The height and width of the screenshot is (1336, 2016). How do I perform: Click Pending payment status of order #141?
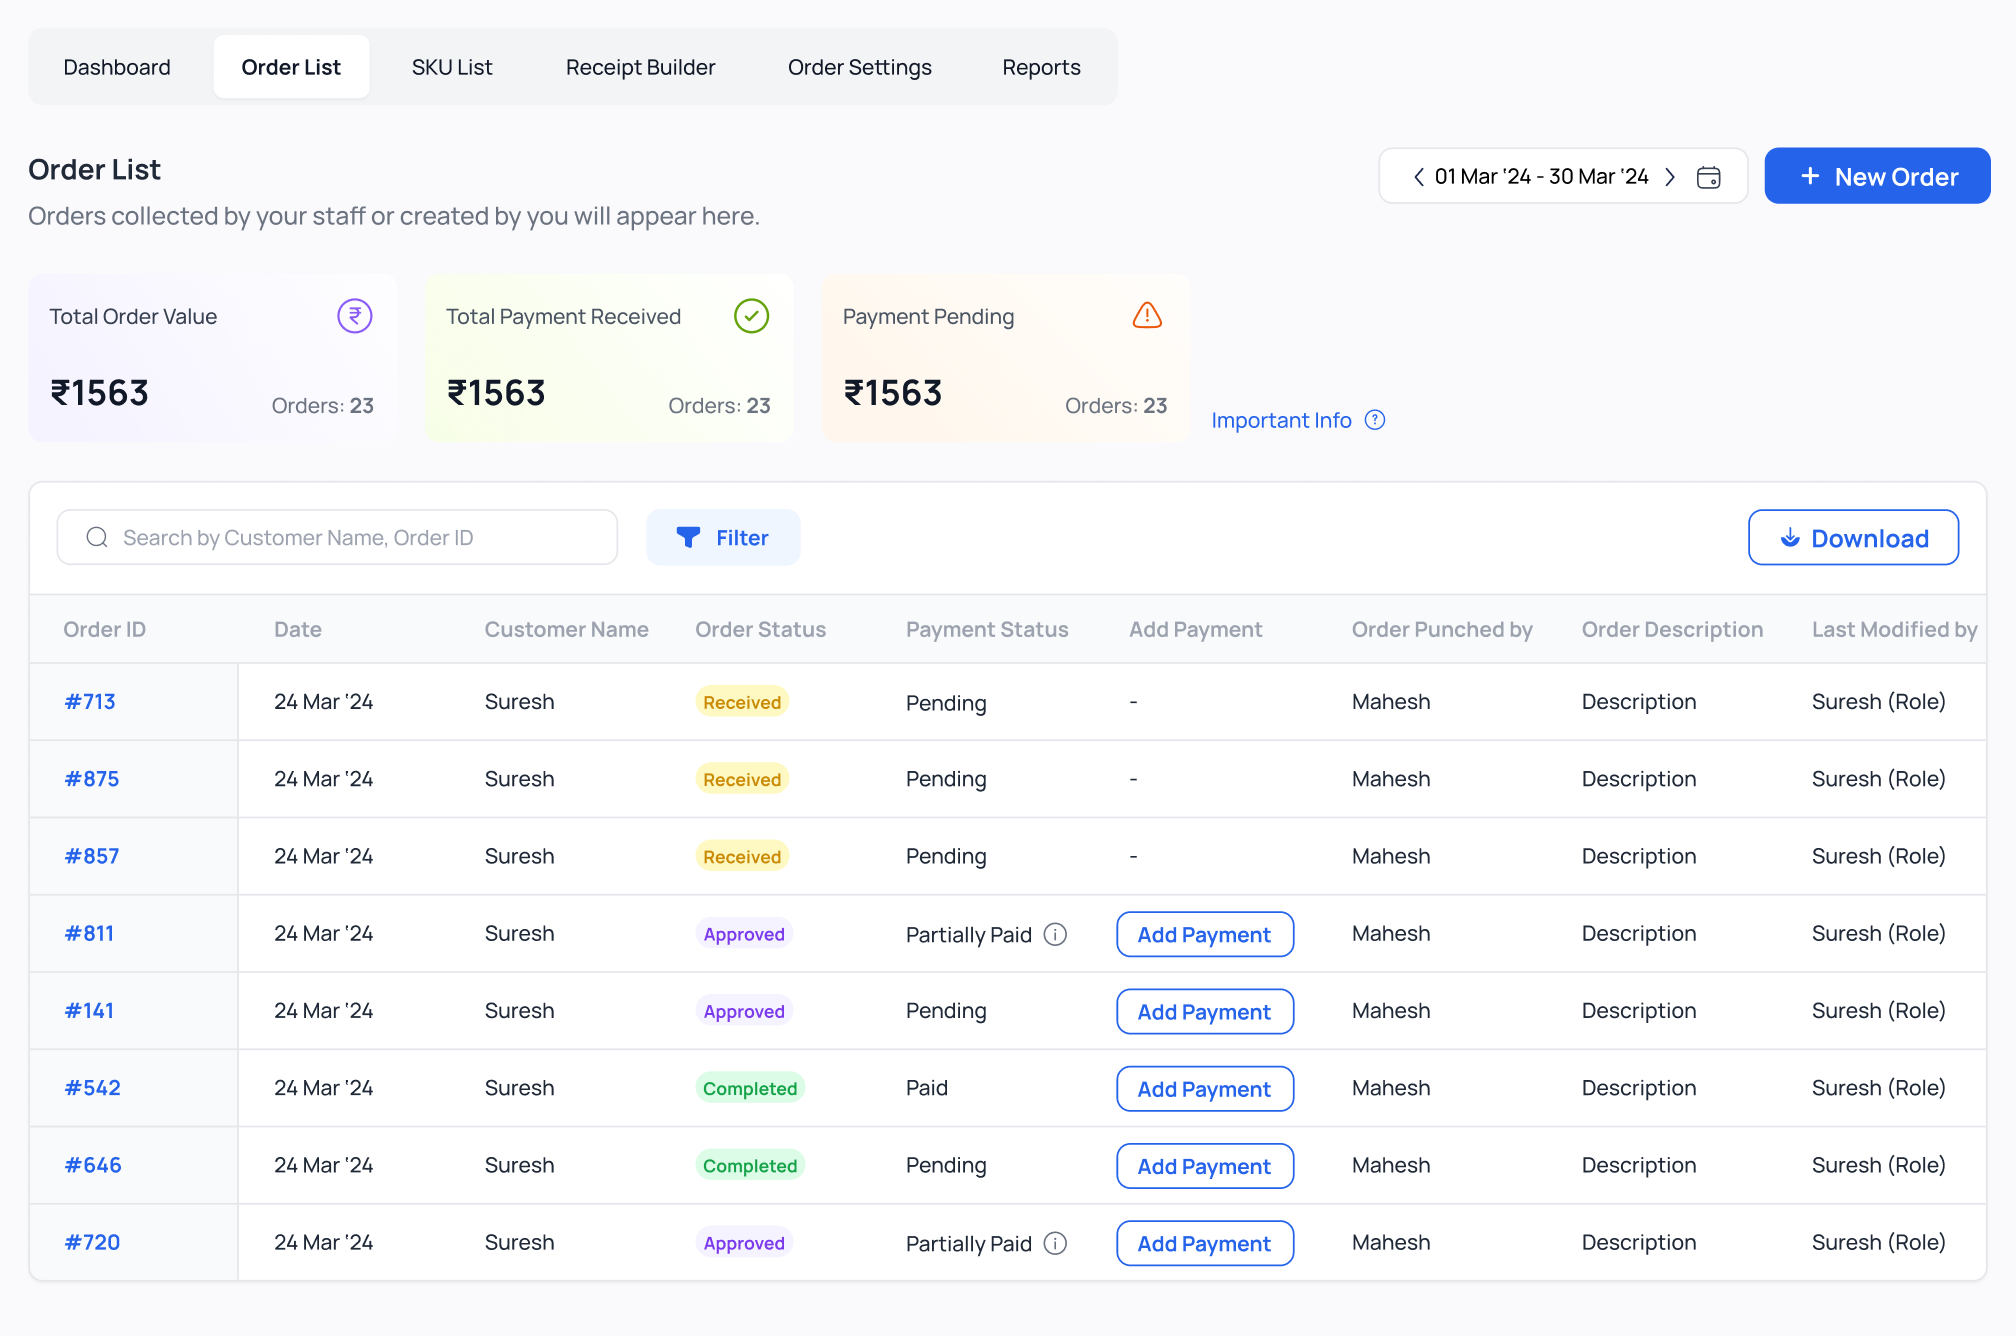946,1011
